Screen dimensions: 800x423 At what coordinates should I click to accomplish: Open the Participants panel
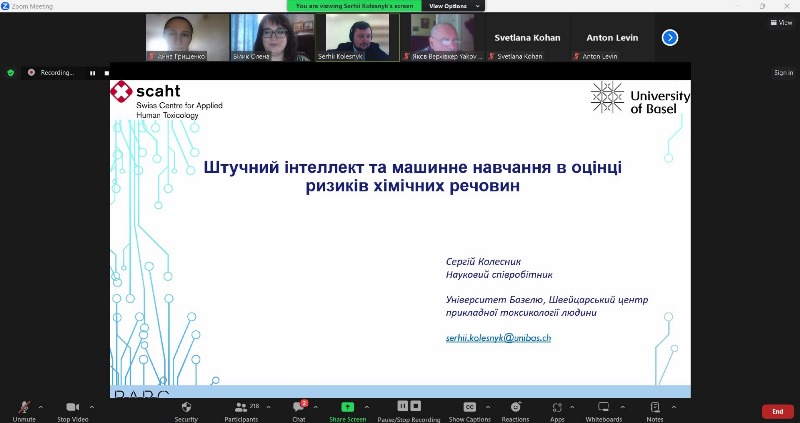pyautogui.click(x=241, y=410)
